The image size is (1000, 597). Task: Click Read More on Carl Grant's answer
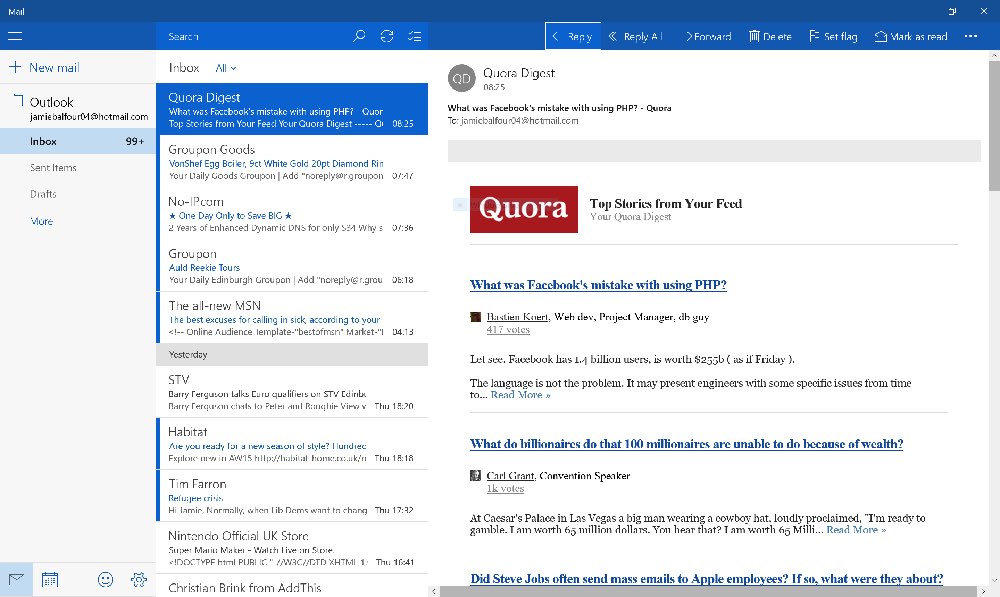coord(855,530)
